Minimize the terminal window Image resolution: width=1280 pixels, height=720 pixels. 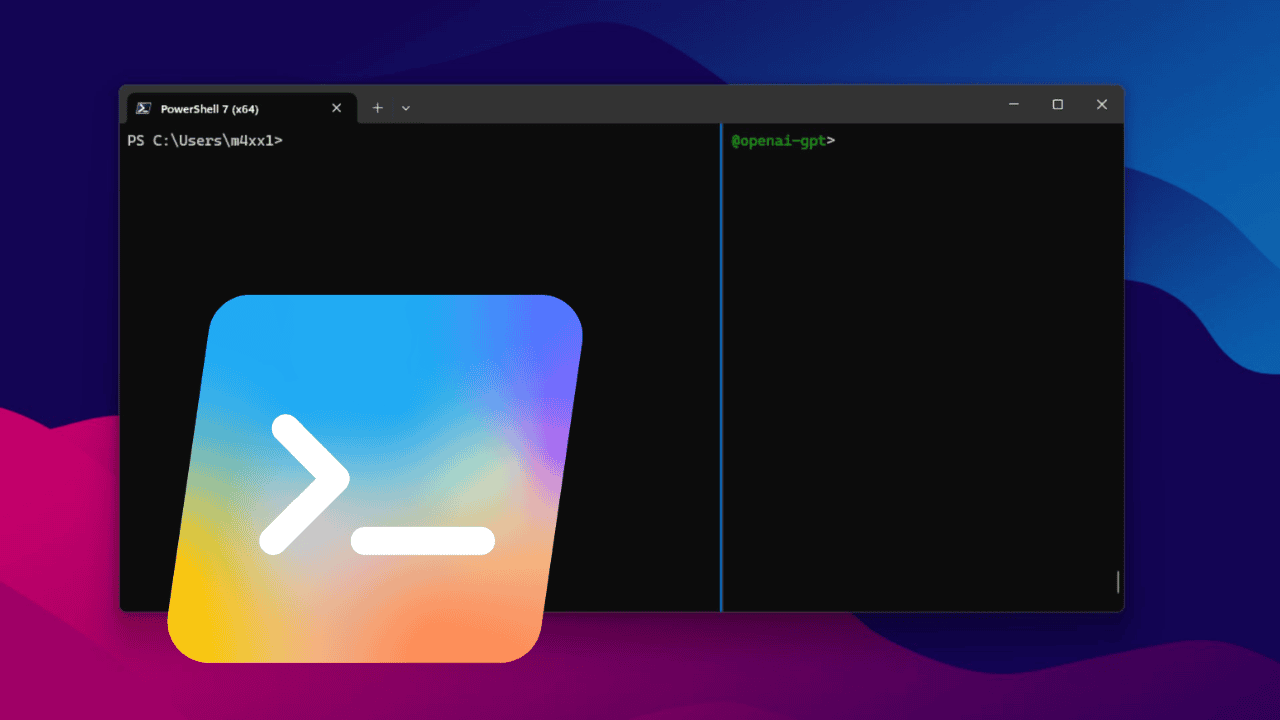1013,105
